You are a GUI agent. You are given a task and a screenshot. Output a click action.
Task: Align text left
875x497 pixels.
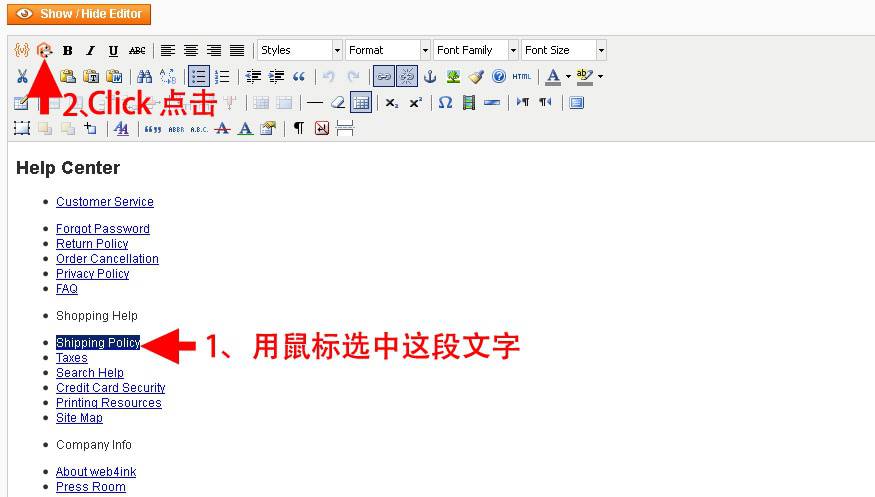[167, 50]
